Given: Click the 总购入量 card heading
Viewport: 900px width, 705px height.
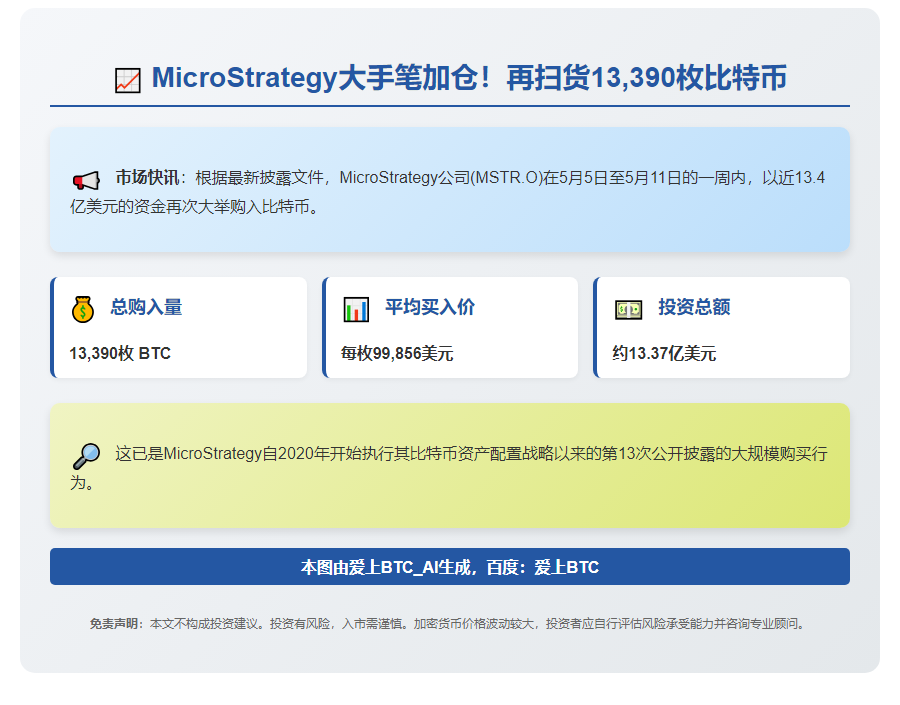Looking at the screenshot, I should (146, 307).
